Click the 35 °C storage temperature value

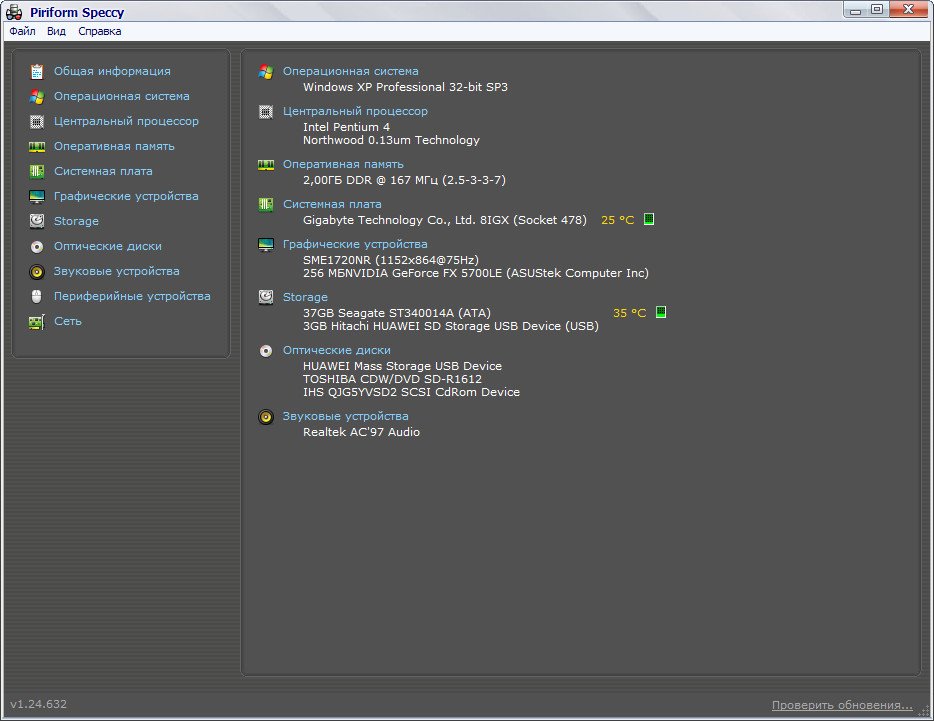630,313
